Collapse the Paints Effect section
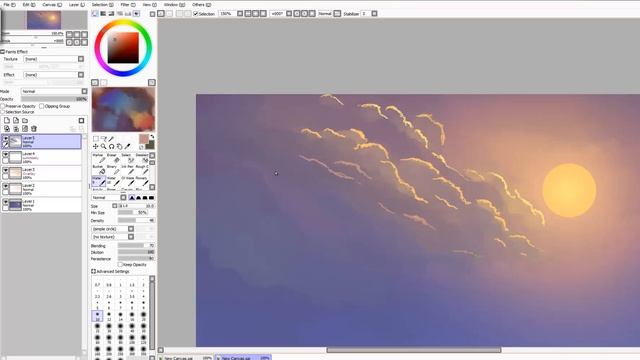Viewport: 640px width, 360px height. [x=2, y=52]
